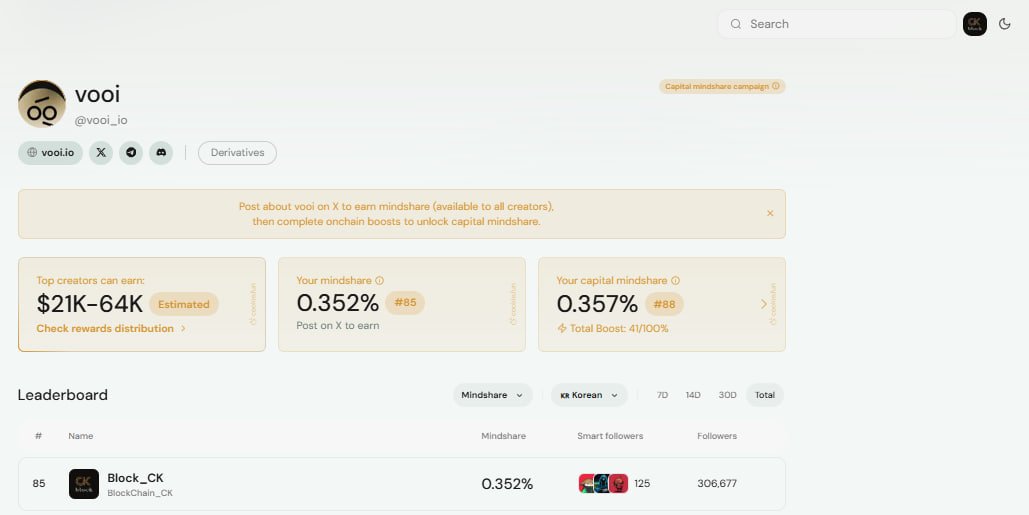1029x515 pixels.
Task: Select the Derivatives tag
Action: pyautogui.click(x=238, y=153)
